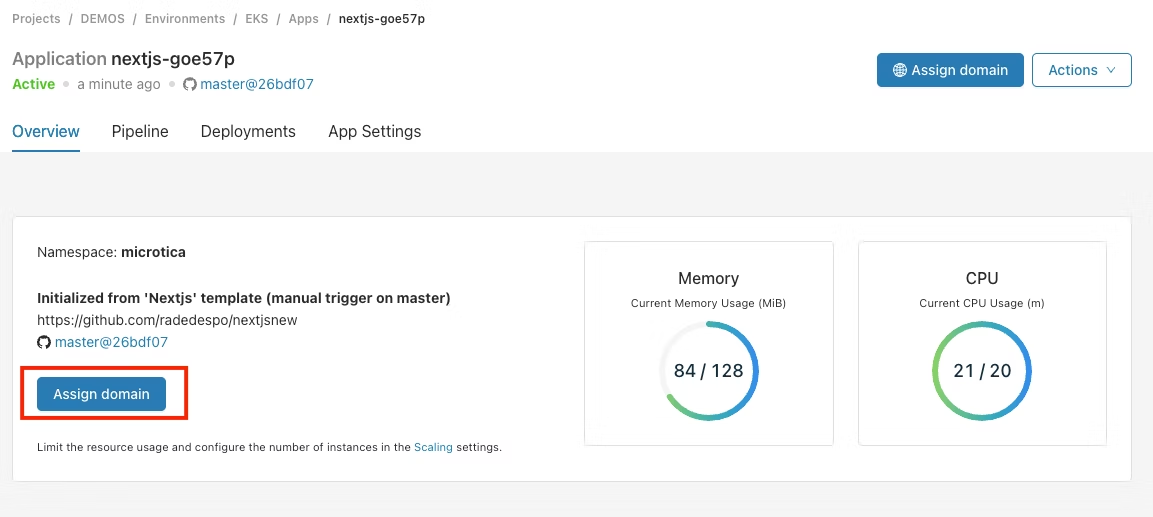Go to DEMOS breadcrumb
Screen dimensions: 1153x517
click(101, 18)
